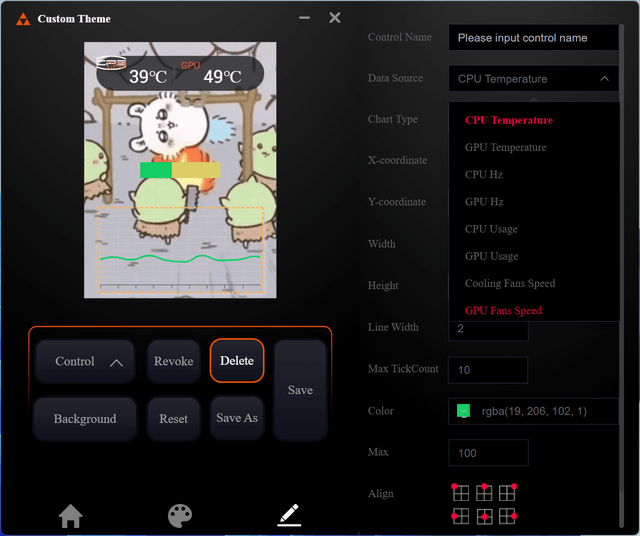This screenshot has width=640, height=536.
Task: Click the Control Name input field
Action: pyautogui.click(x=533, y=38)
